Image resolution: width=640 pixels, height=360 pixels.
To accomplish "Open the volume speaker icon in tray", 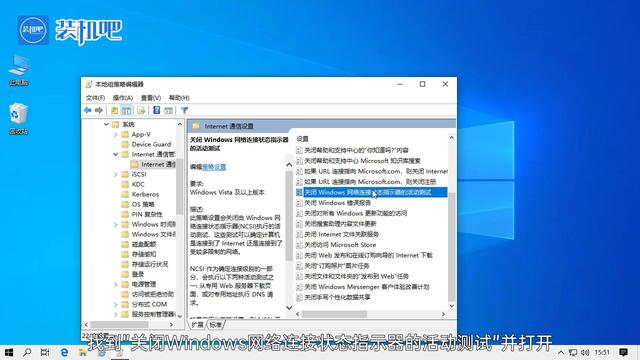I will point(585,352).
